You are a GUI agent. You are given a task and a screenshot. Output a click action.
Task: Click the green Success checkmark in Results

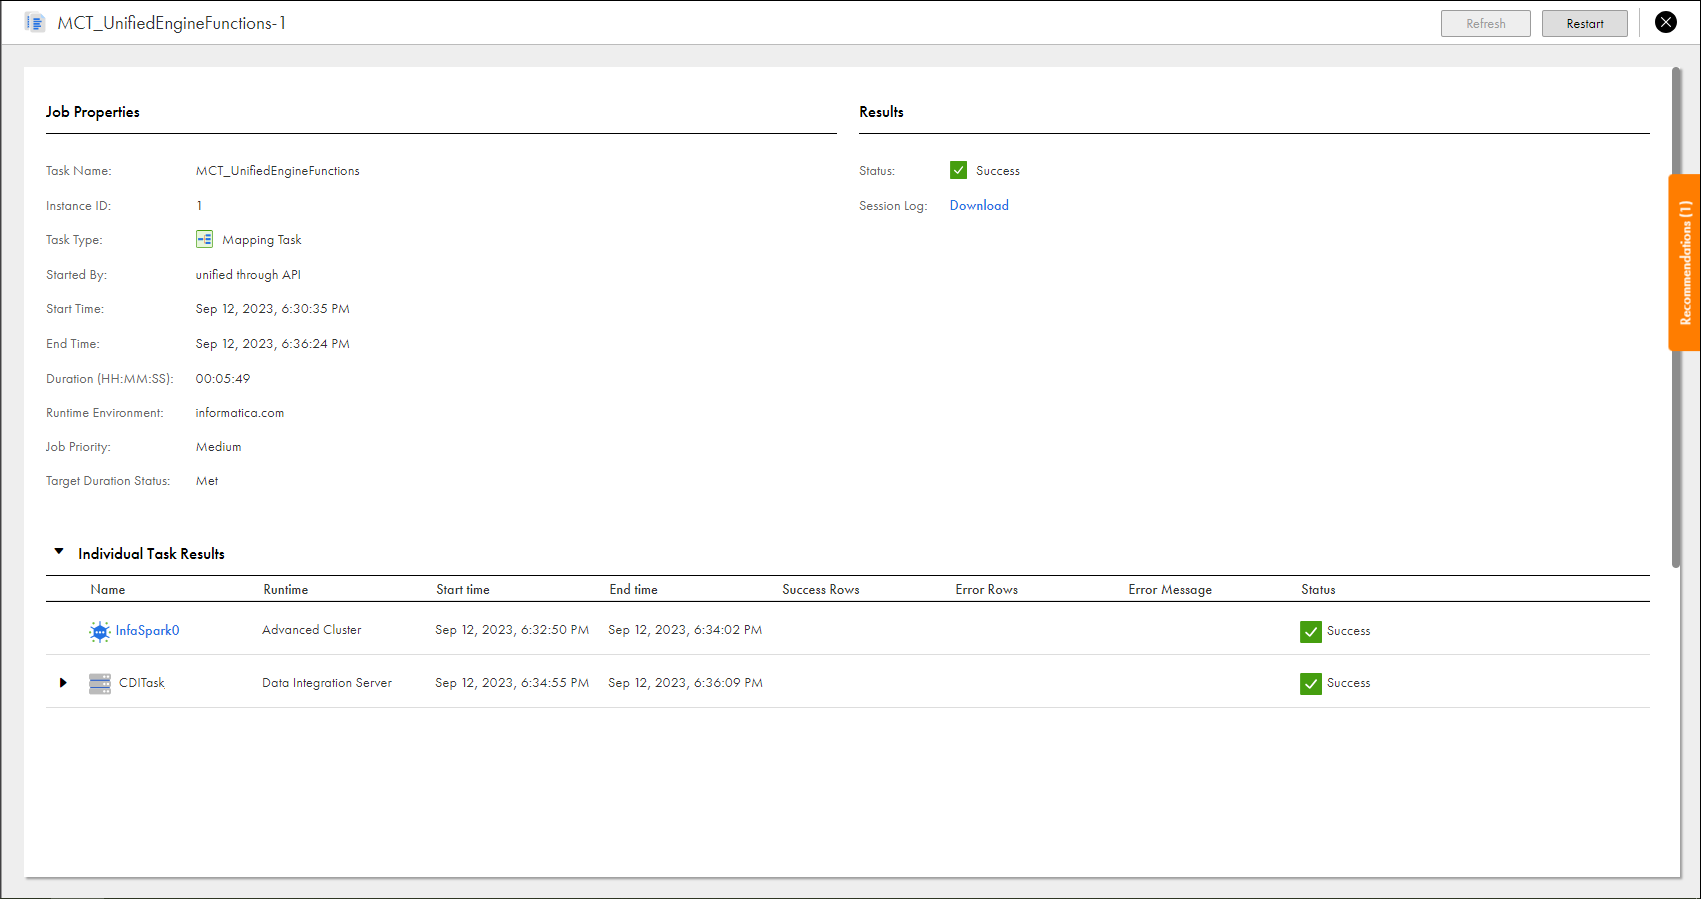958,170
